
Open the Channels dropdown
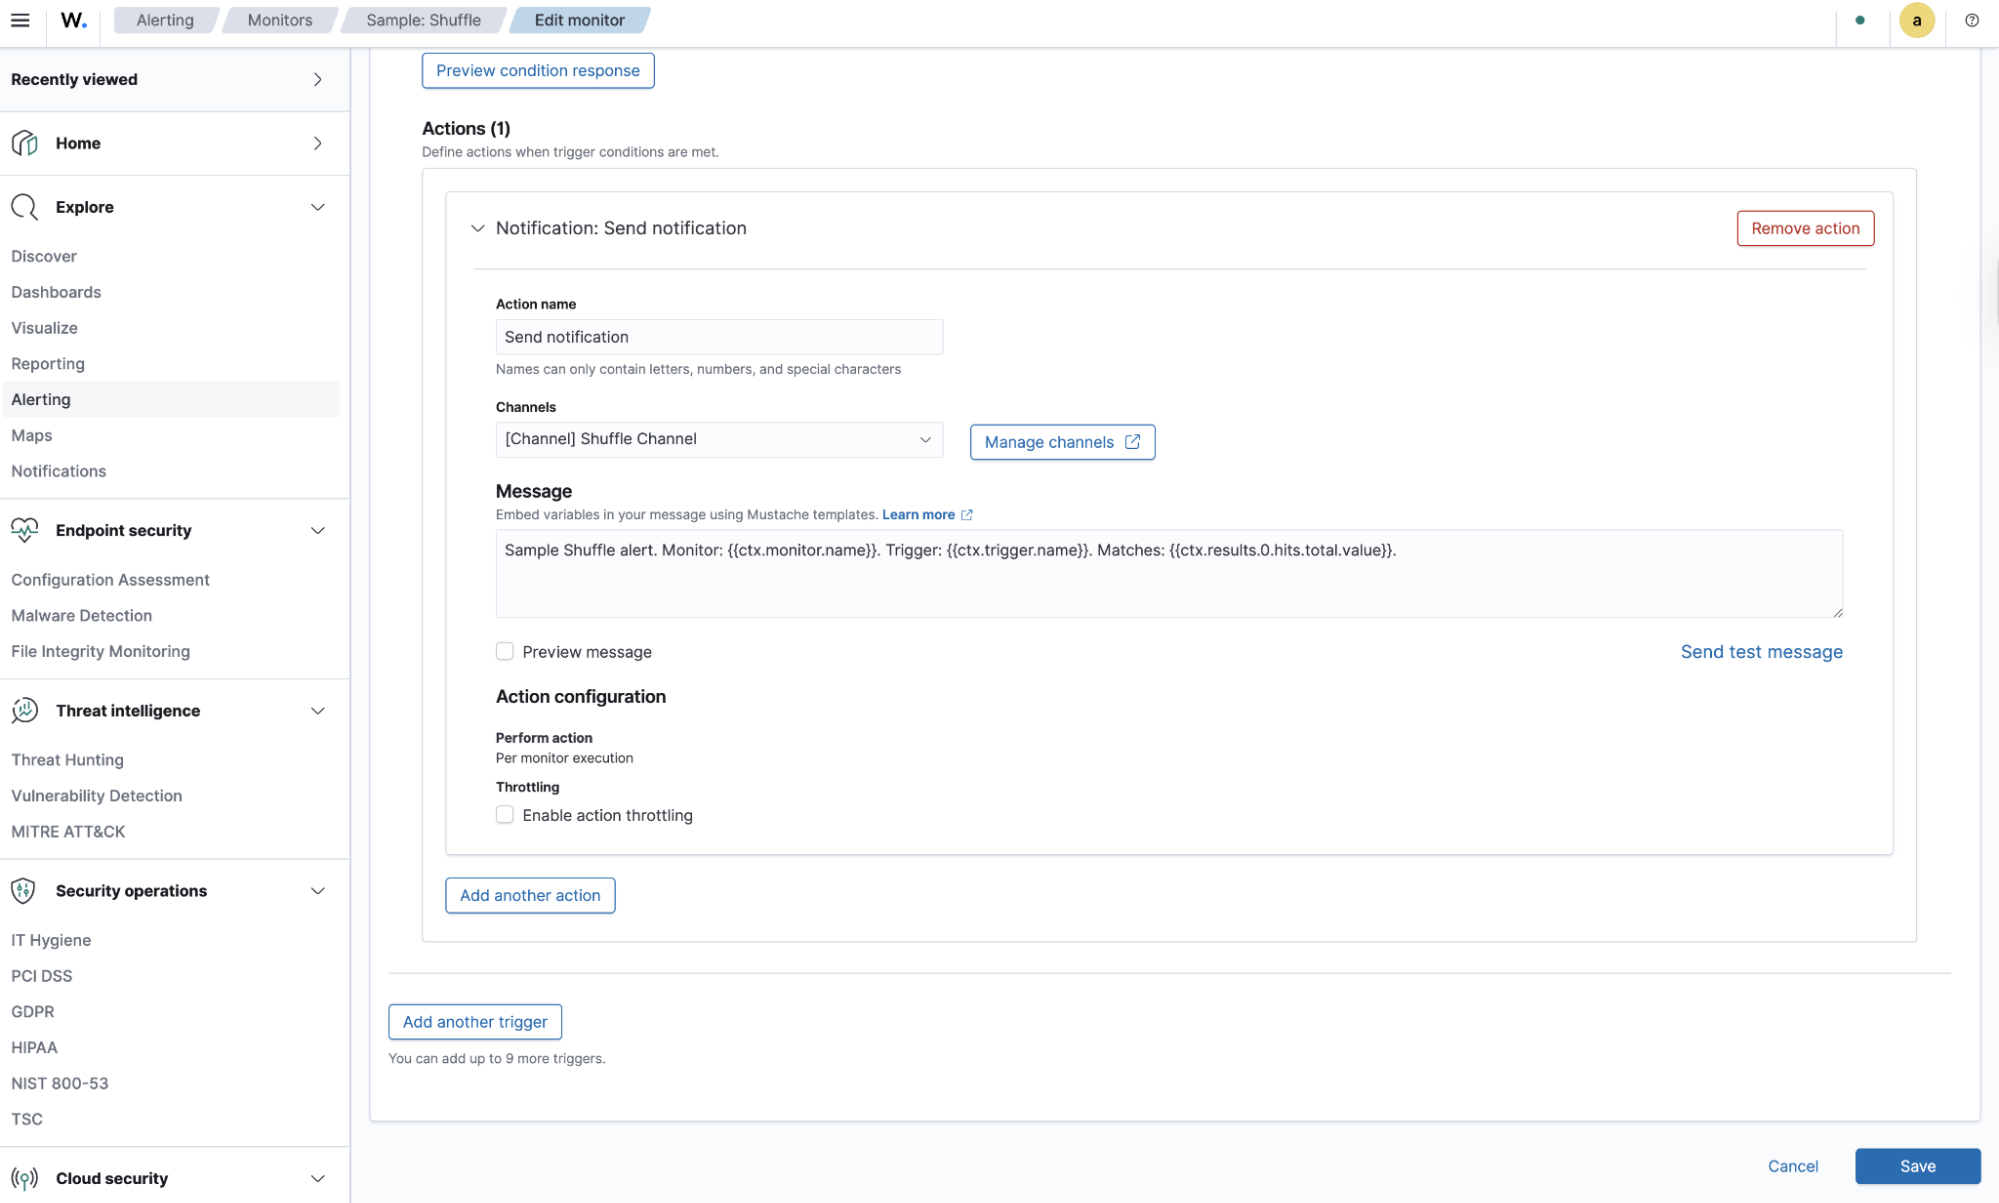coord(719,439)
